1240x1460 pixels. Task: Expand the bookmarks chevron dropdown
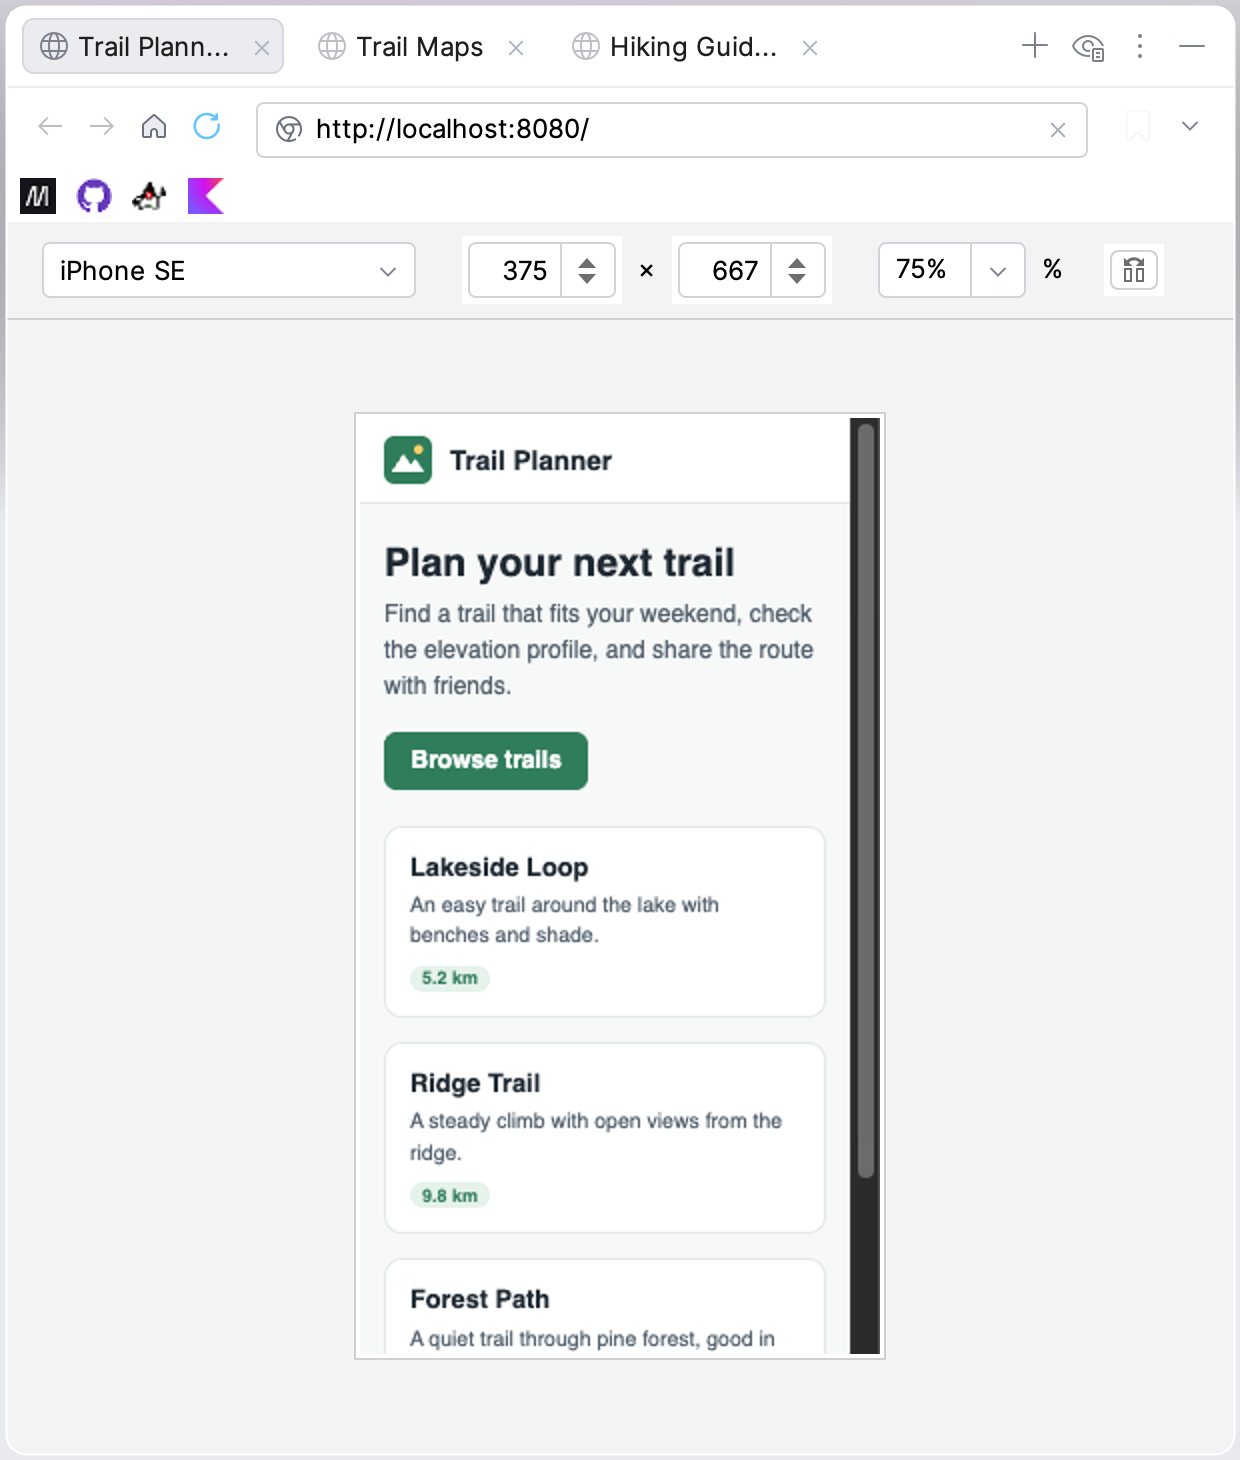1190,126
